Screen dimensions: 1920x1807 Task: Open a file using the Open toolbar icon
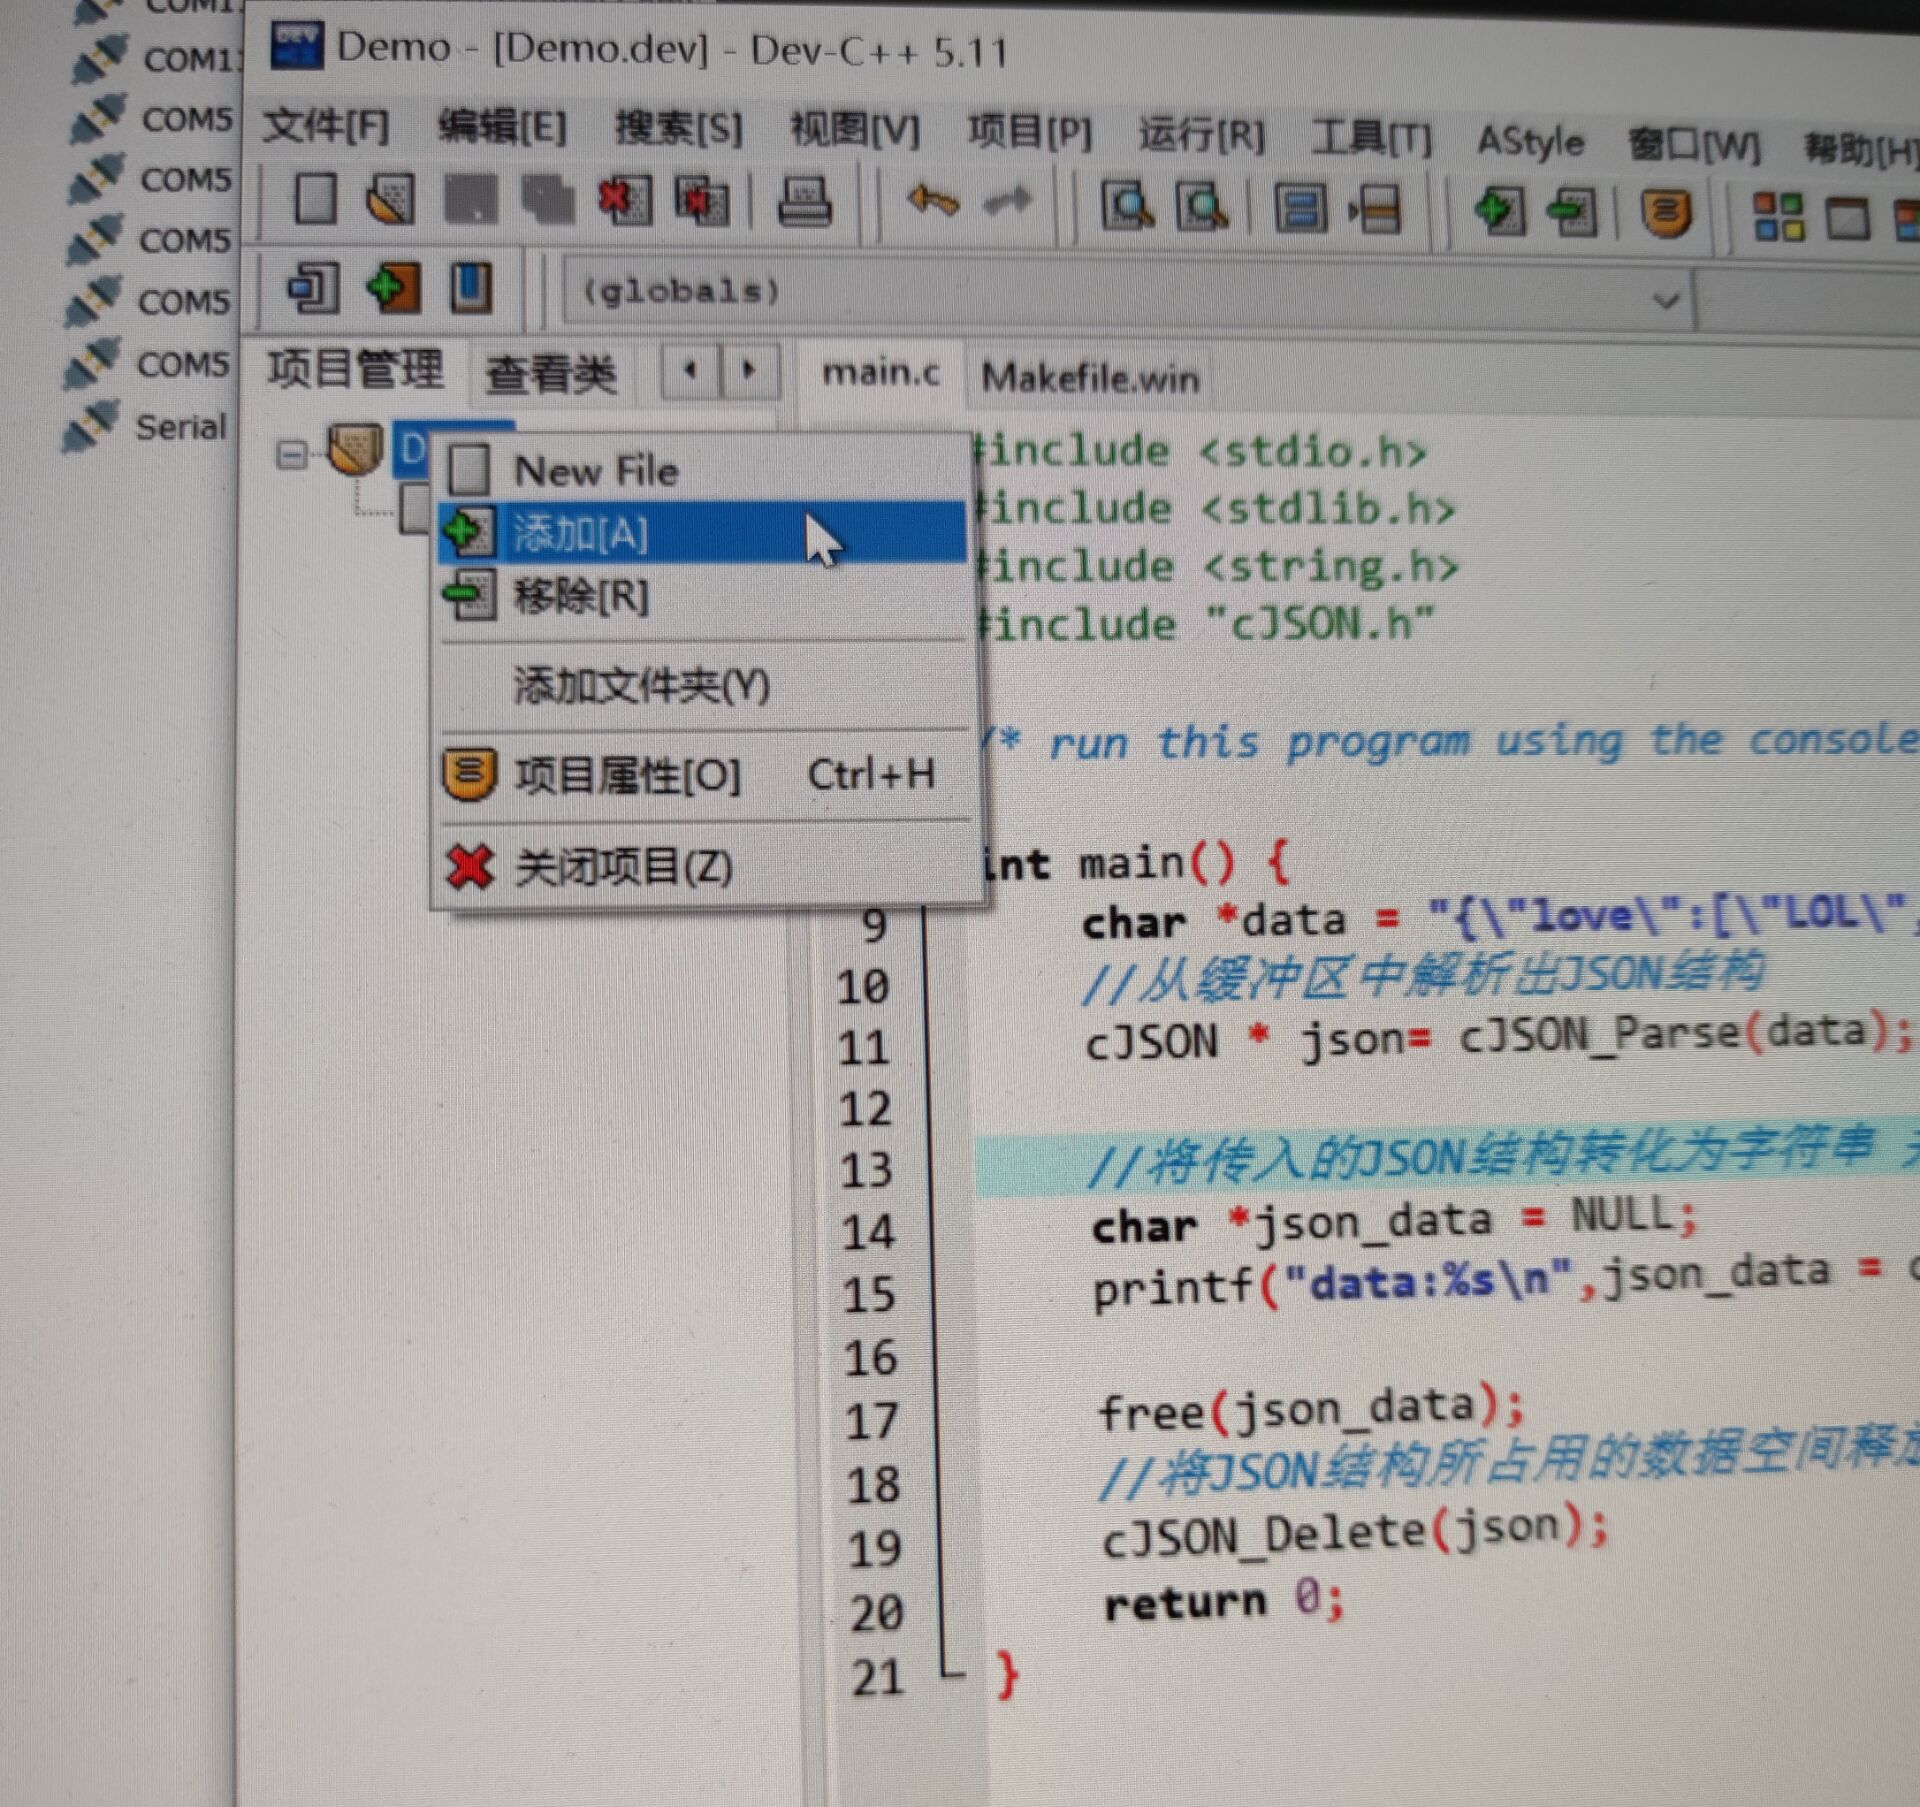(x=390, y=199)
